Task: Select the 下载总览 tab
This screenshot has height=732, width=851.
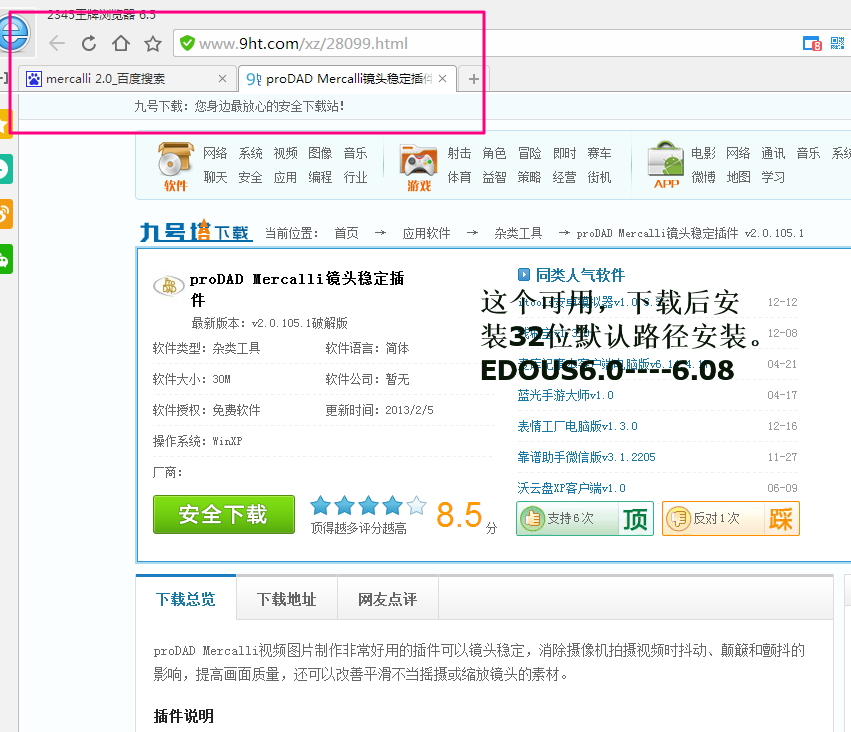Action: [x=186, y=599]
